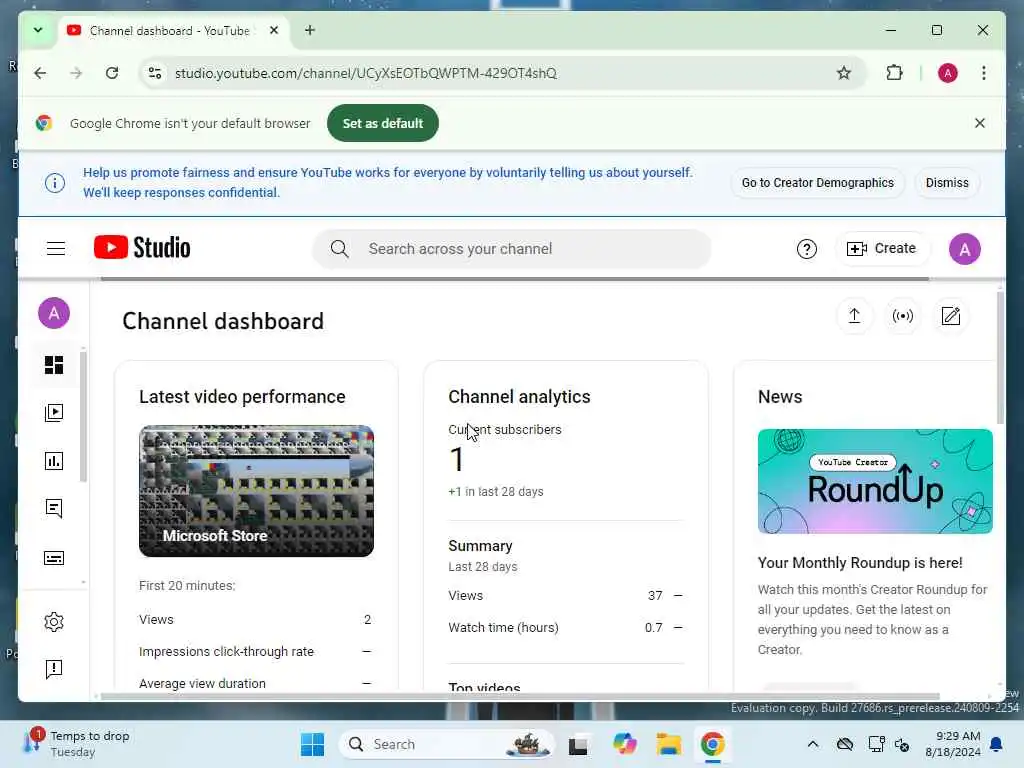Open a new browser tab

pyautogui.click(x=310, y=30)
